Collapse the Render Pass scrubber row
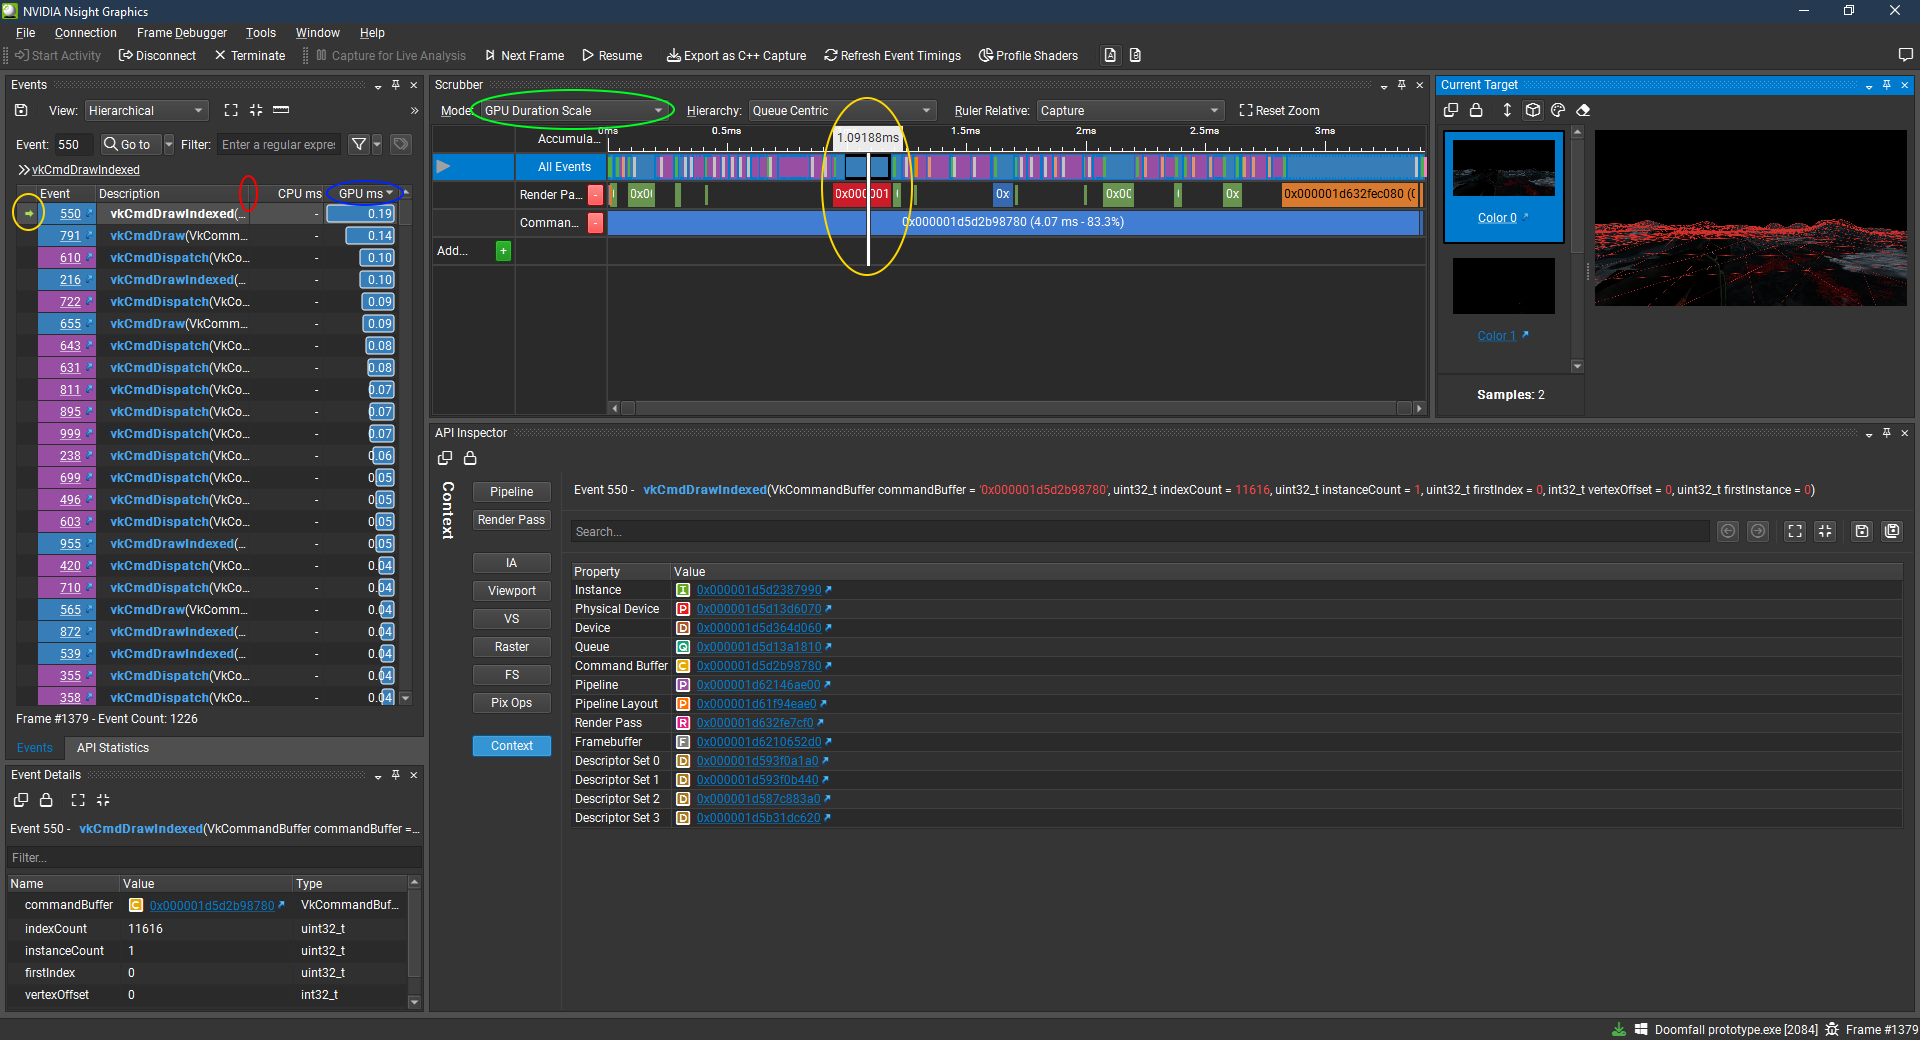The image size is (1920, 1040). [595, 195]
